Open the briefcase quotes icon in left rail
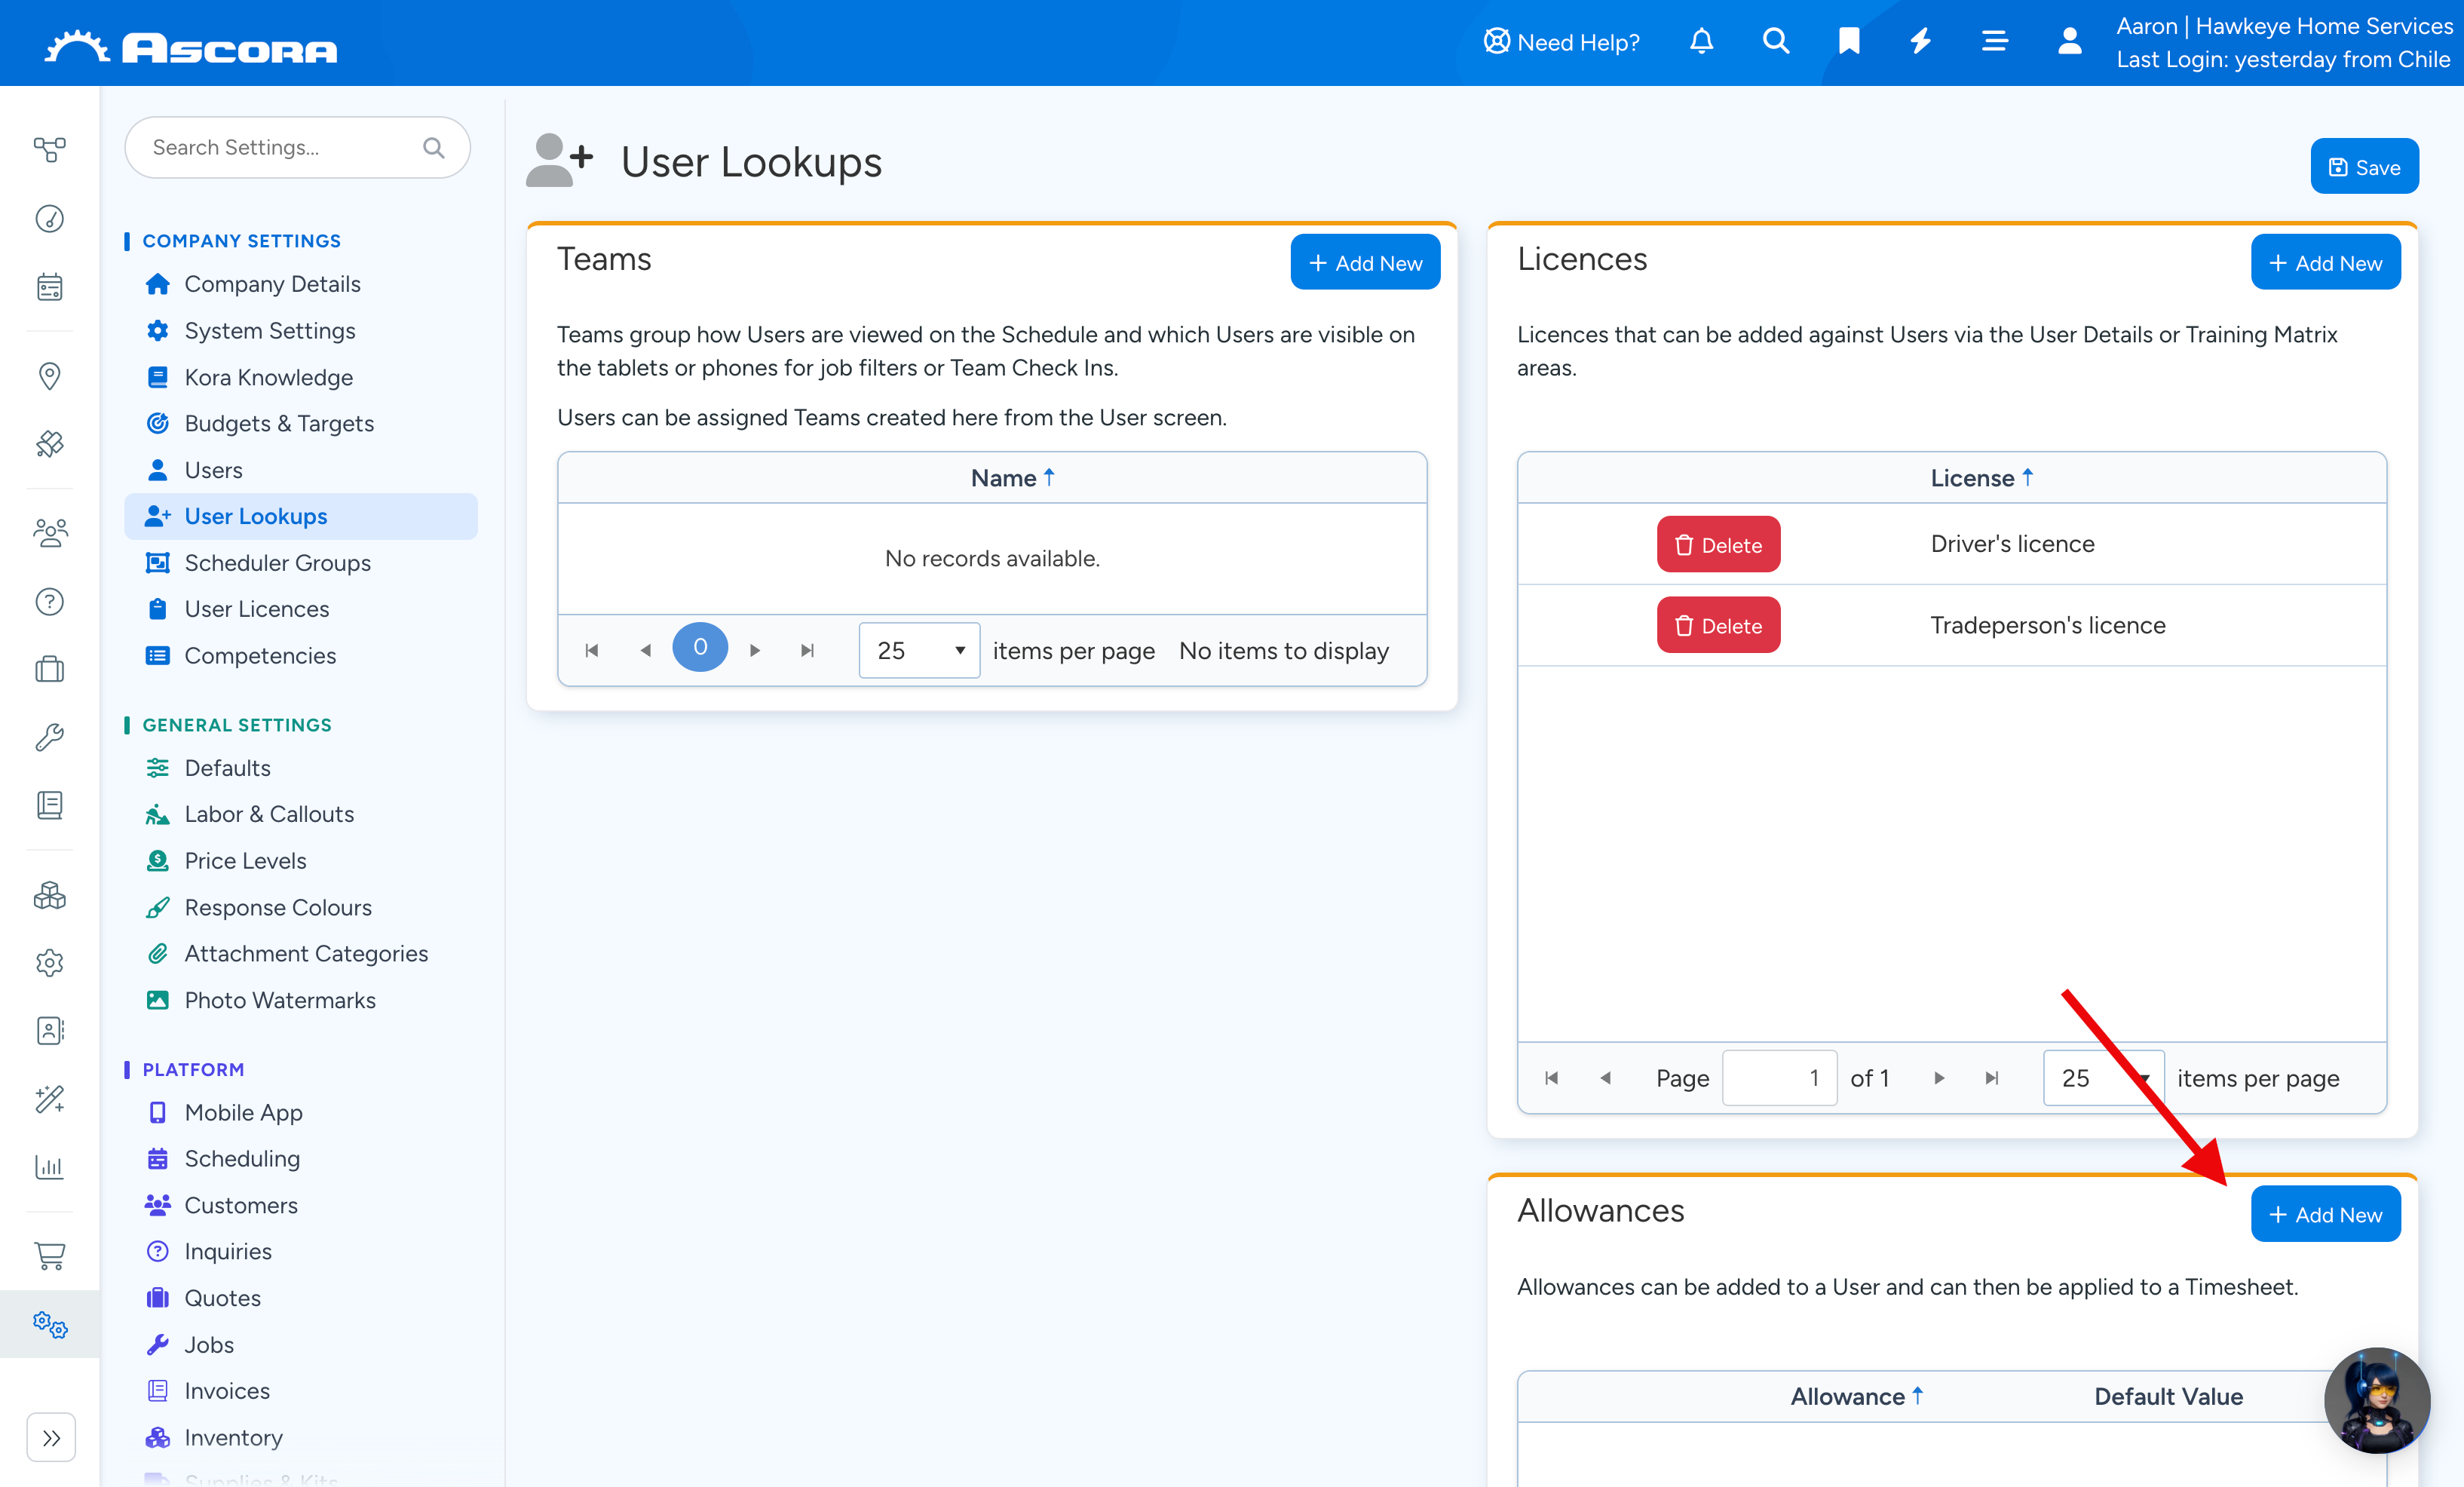The height and width of the screenshot is (1487, 2464). point(49,669)
